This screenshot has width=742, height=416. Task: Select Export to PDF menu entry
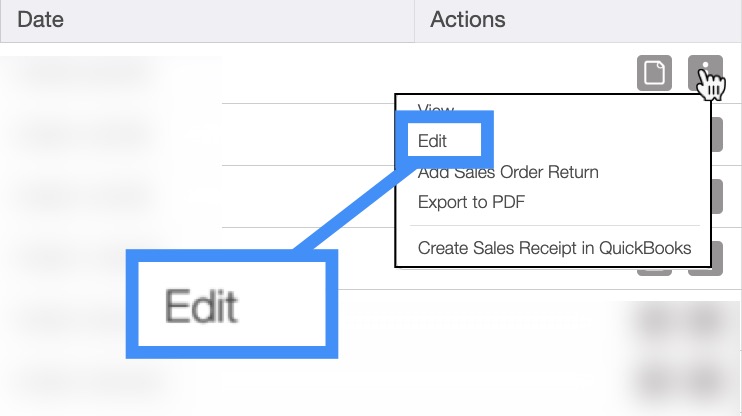coord(471,202)
